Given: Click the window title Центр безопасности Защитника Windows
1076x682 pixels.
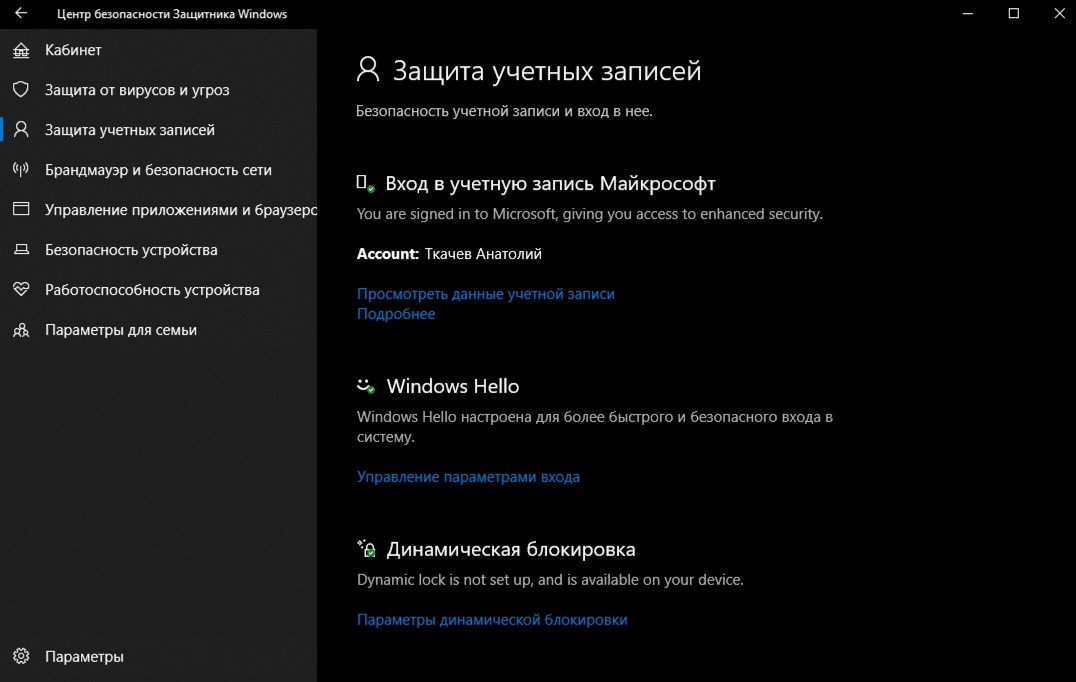Looking at the screenshot, I should [172, 14].
